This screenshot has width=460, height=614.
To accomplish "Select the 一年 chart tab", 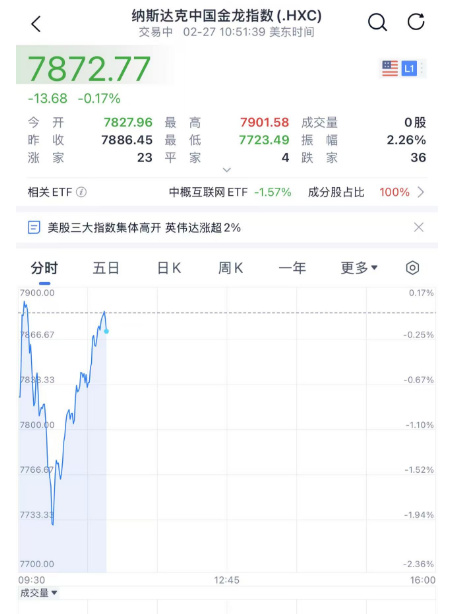I will click(x=292, y=268).
